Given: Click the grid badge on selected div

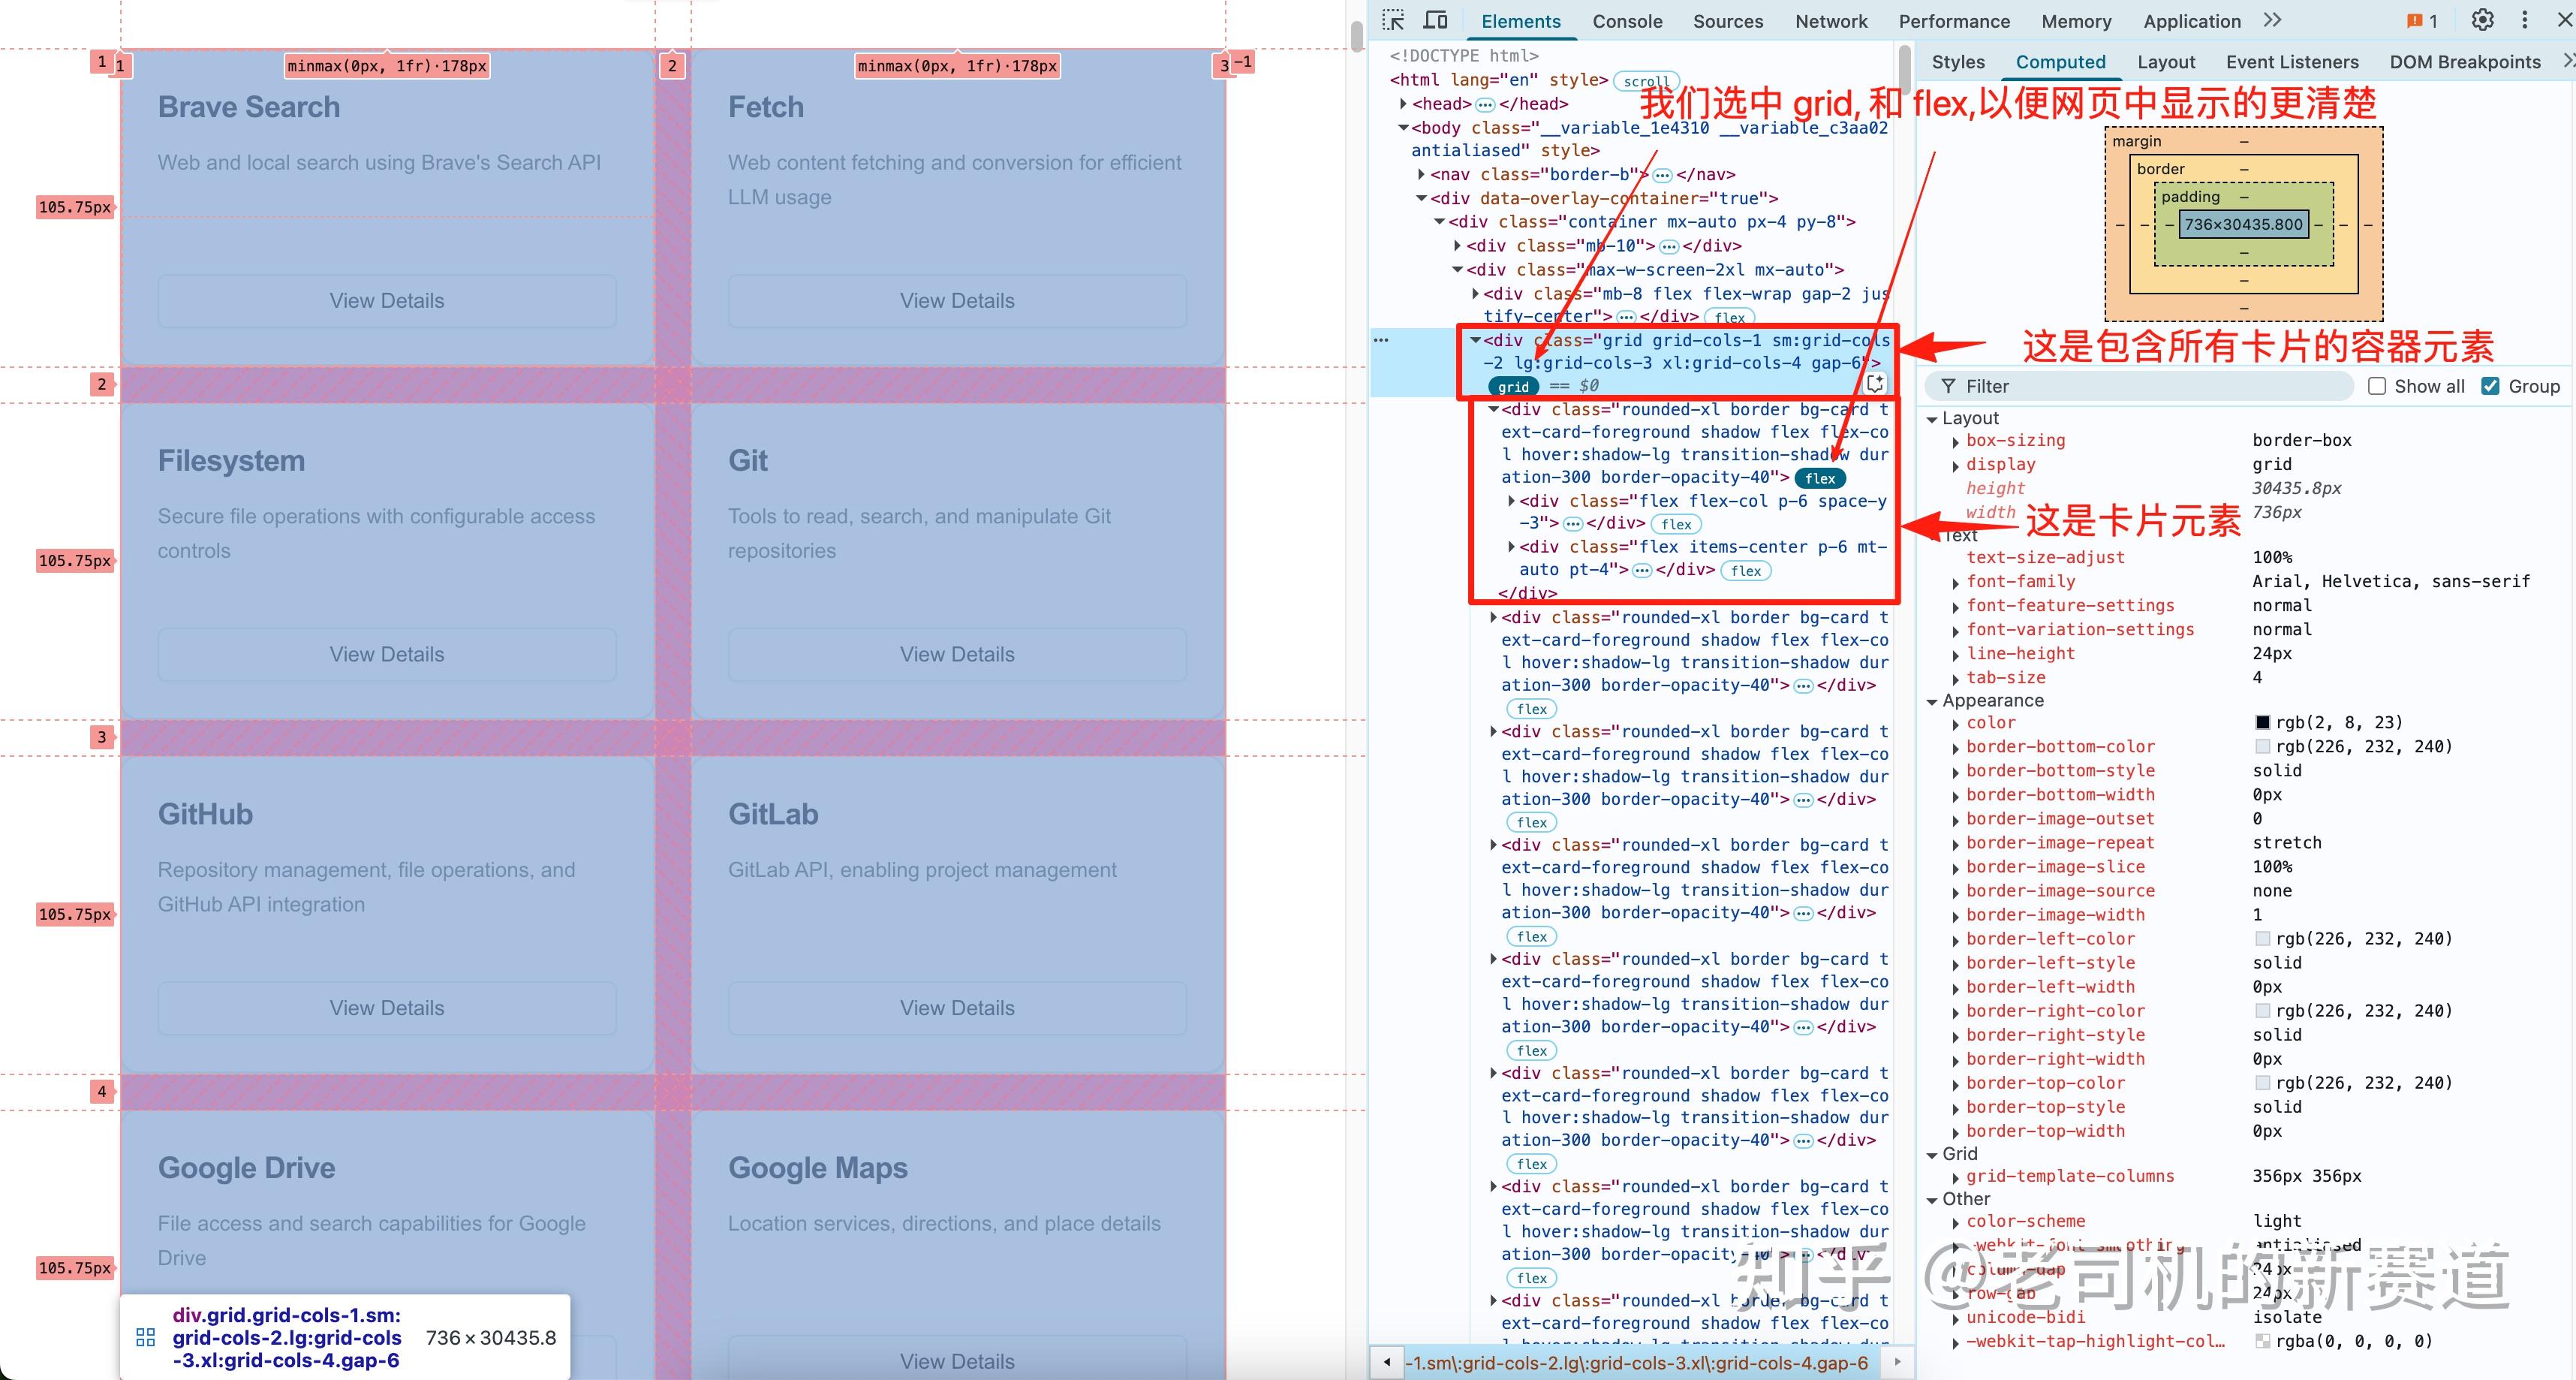Looking at the screenshot, I should pos(1513,386).
